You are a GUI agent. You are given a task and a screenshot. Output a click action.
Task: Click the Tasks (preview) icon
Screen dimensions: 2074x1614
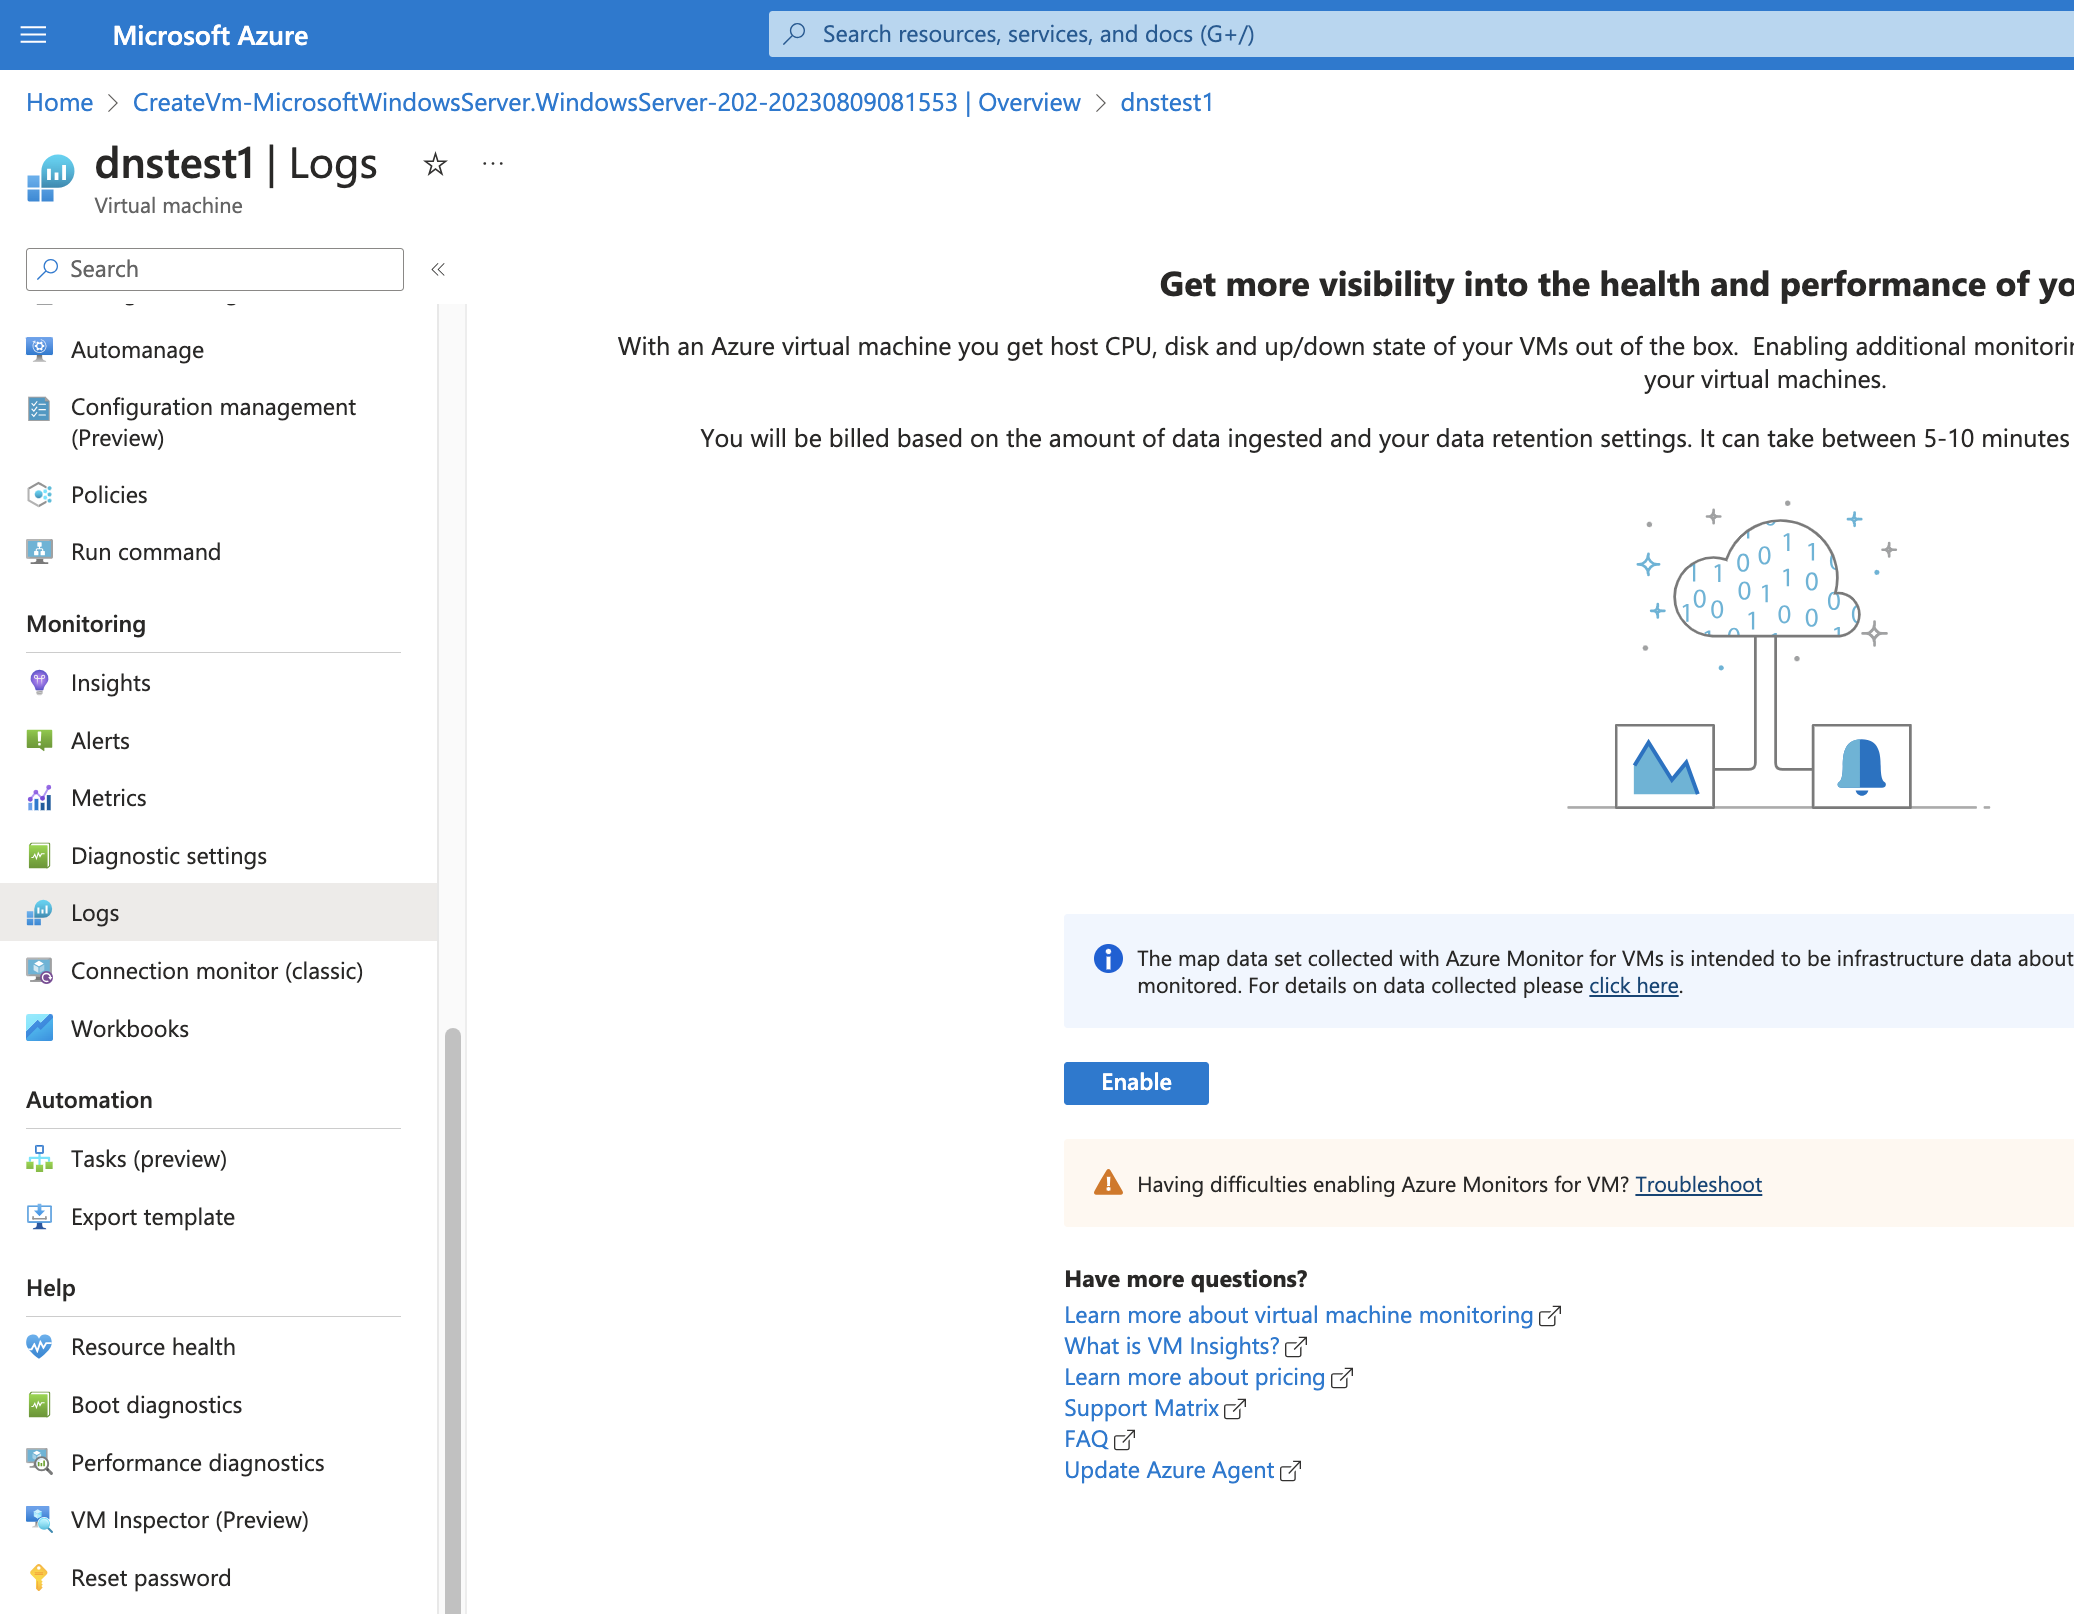click(x=39, y=1158)
